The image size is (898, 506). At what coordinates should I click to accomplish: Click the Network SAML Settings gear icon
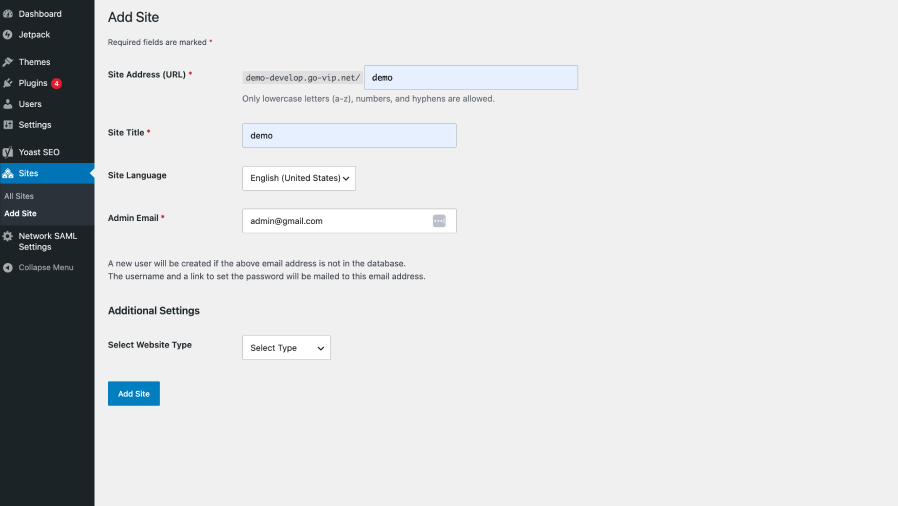(x=7, y=236)
